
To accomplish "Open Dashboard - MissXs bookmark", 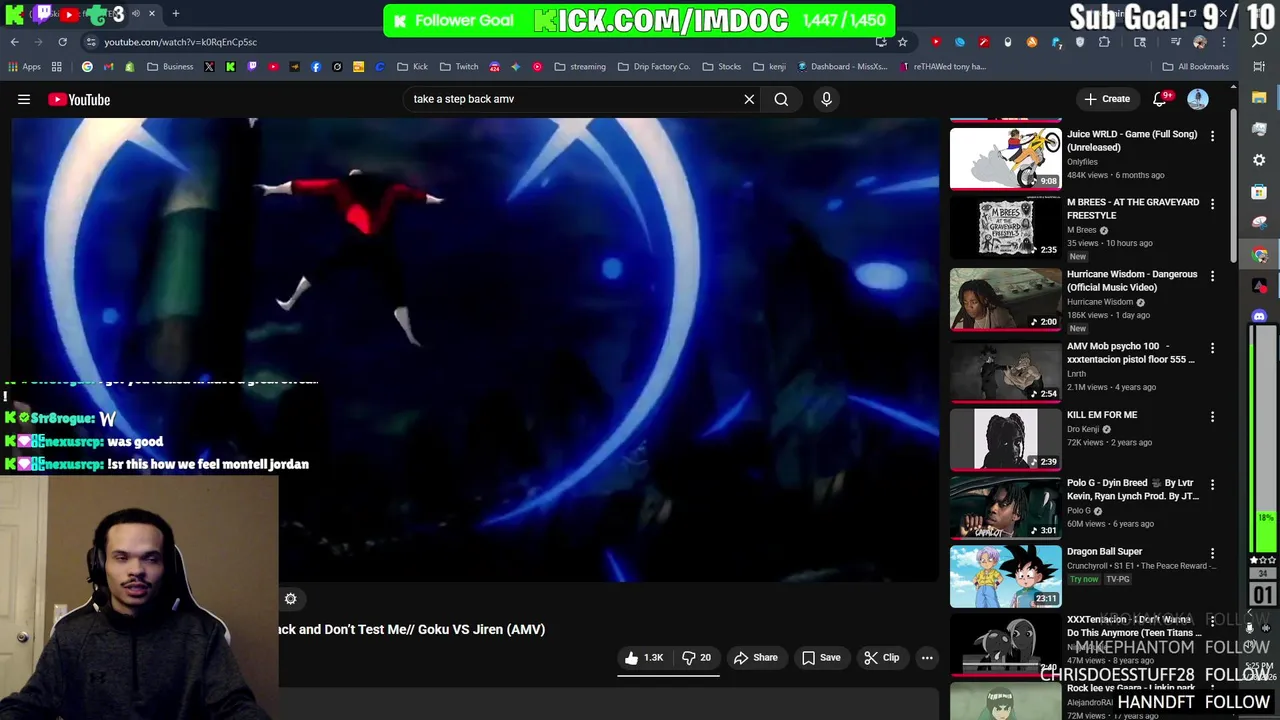I will click(x=842, y=67).
